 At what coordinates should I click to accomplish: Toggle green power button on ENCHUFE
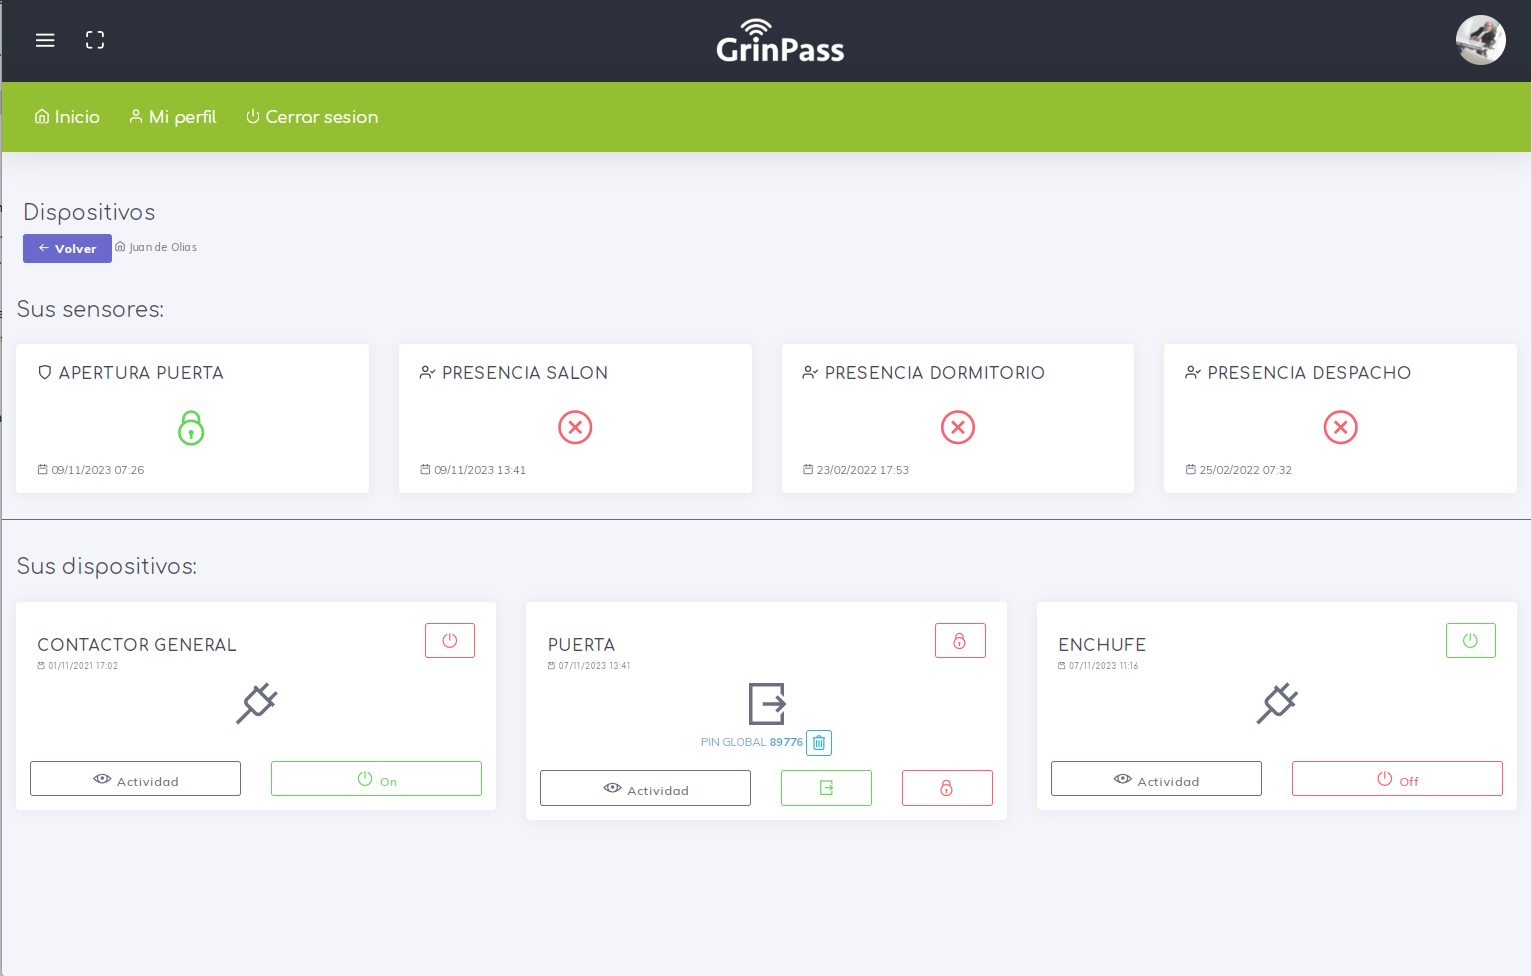coord(1471,641)
